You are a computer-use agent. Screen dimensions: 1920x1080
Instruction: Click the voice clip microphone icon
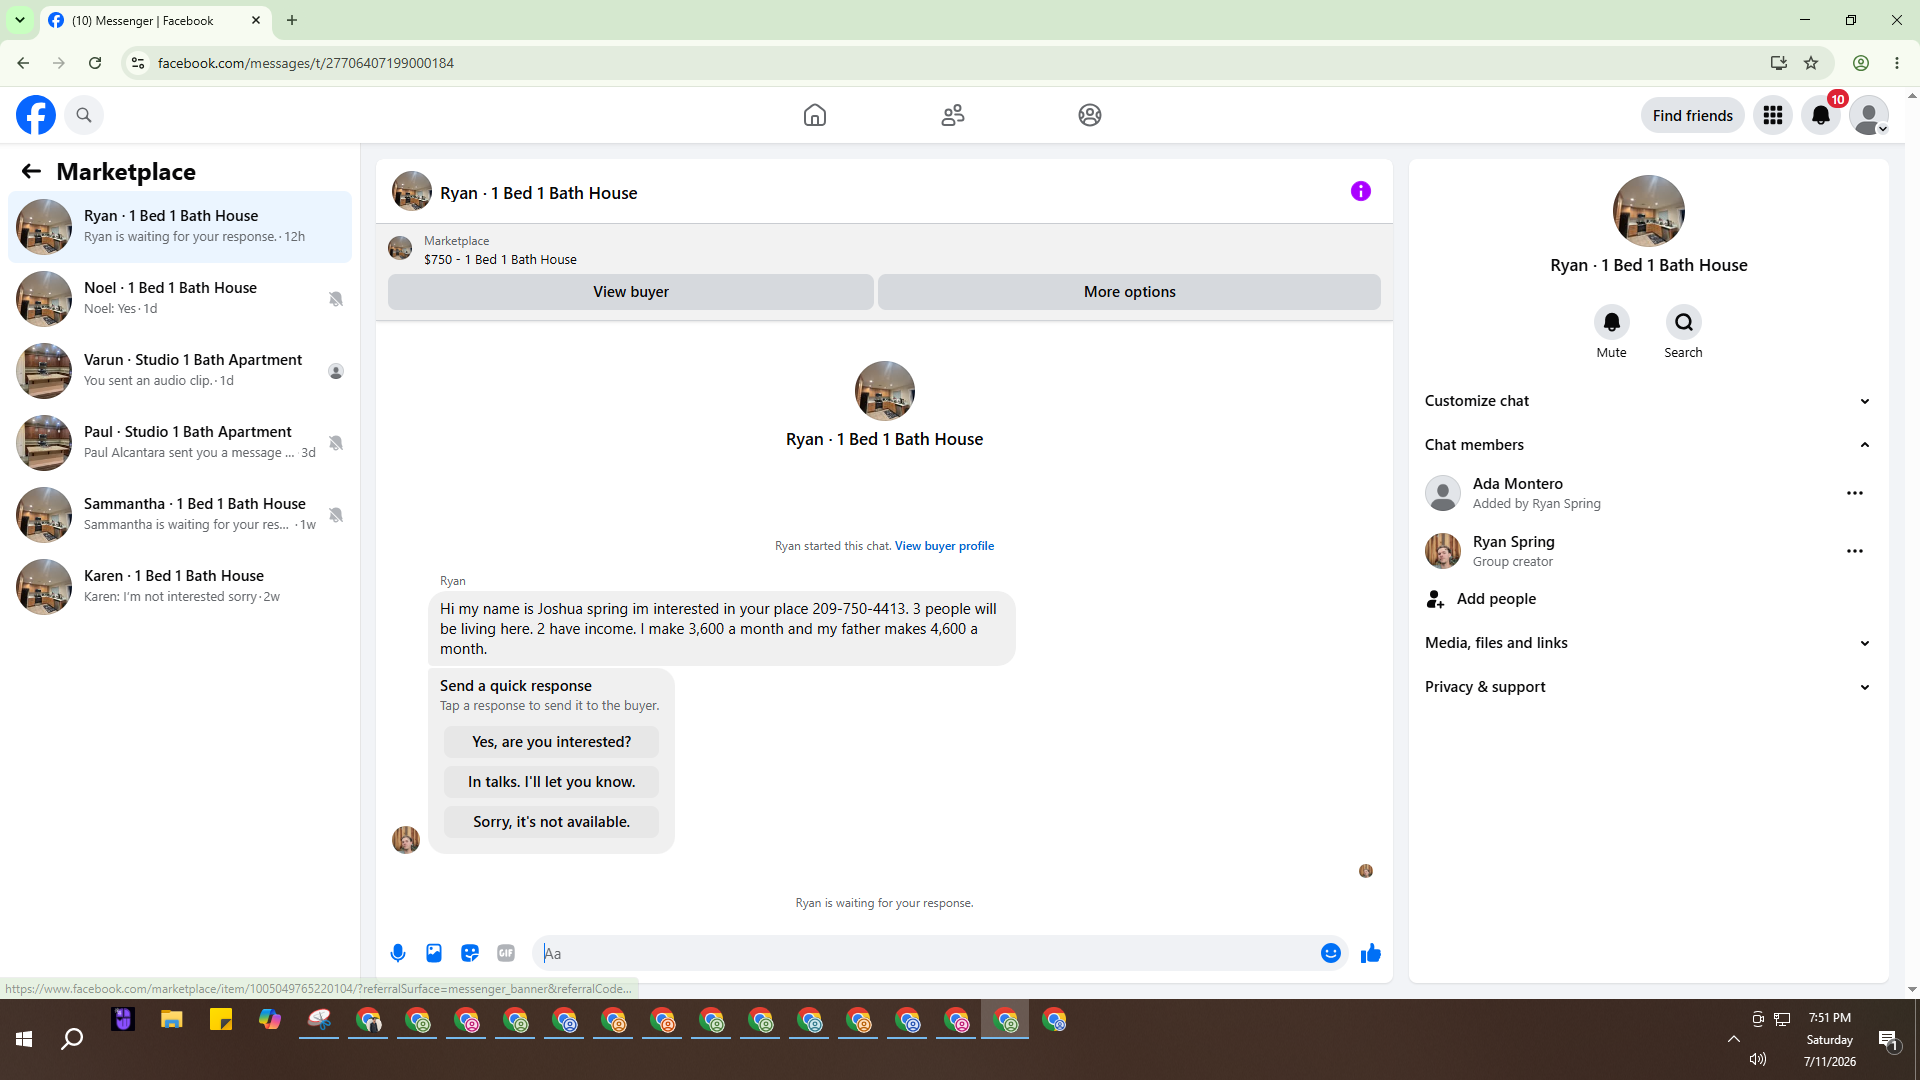(x=398, y=953)
